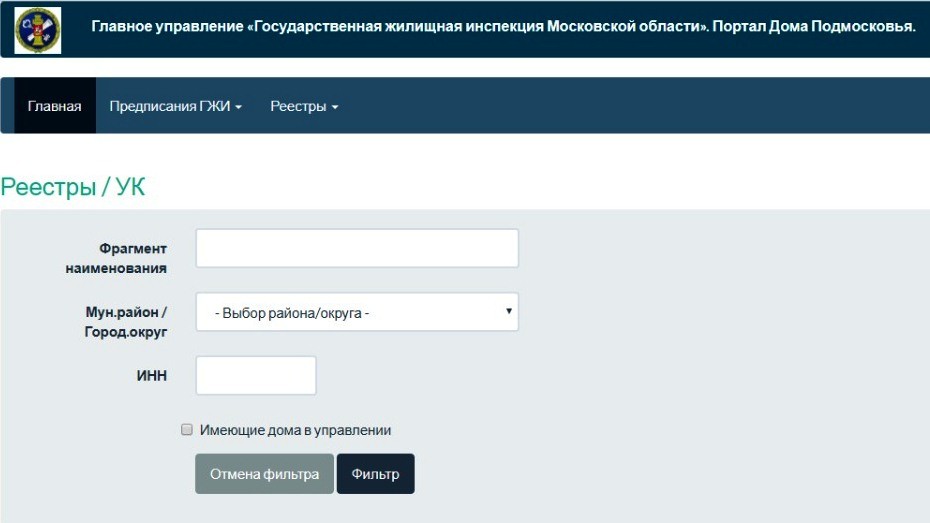Screen dimensions: 930x523
Task: Open the Предписания ГЖИ menu
Action: [176, 106]
